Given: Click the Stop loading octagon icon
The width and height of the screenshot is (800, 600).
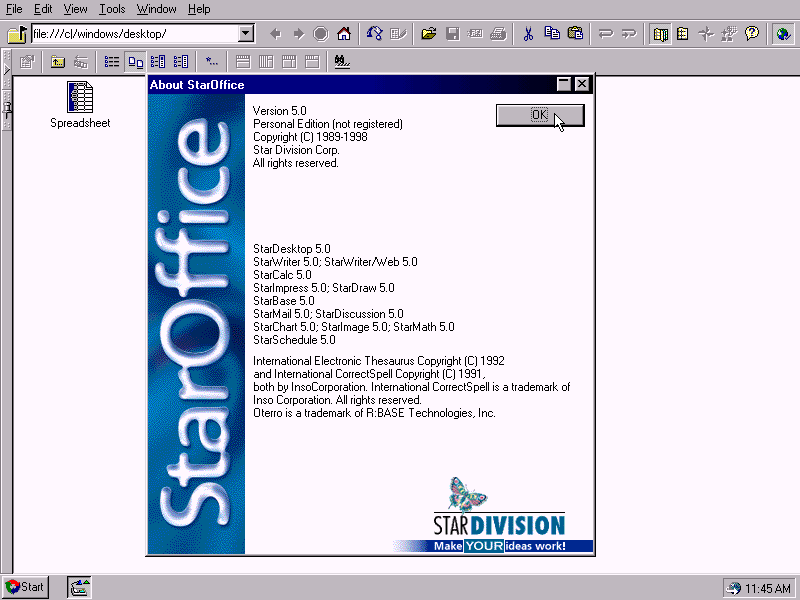Looking at the screenshot, I should click(321, 34).
